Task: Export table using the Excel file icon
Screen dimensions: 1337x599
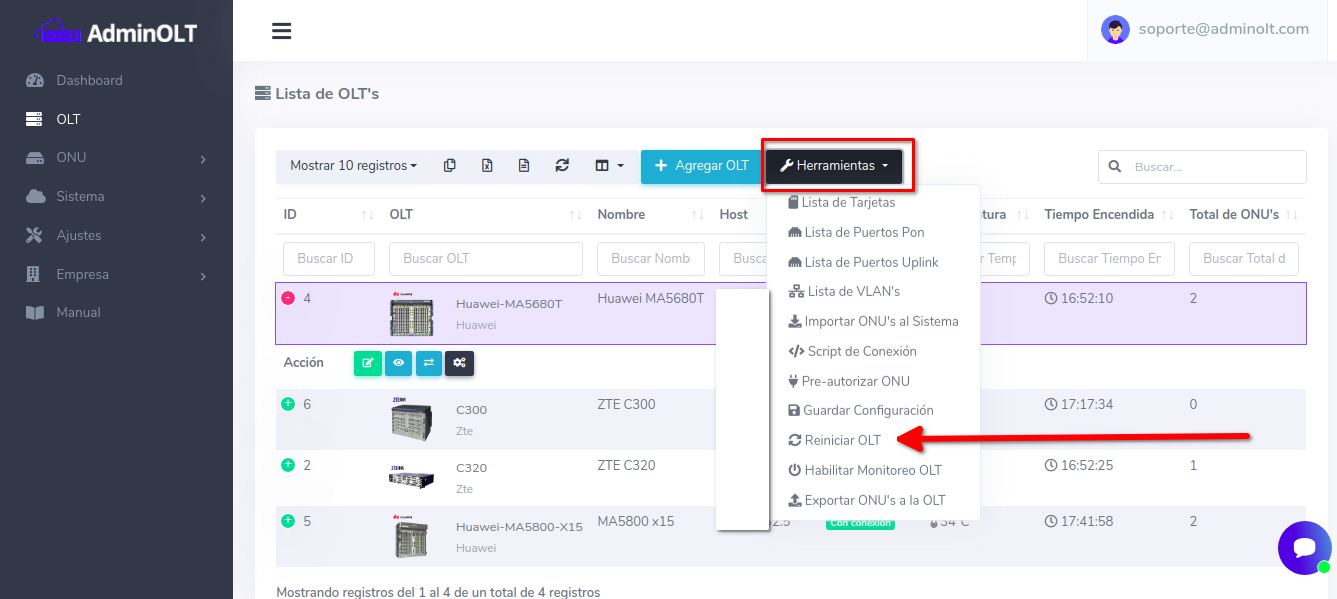Action: (x=487, y=166)
